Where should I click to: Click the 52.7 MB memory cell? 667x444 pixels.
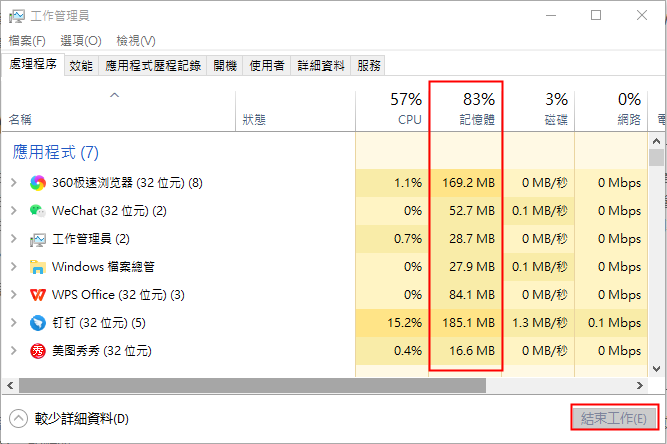(x=466, y=211)
